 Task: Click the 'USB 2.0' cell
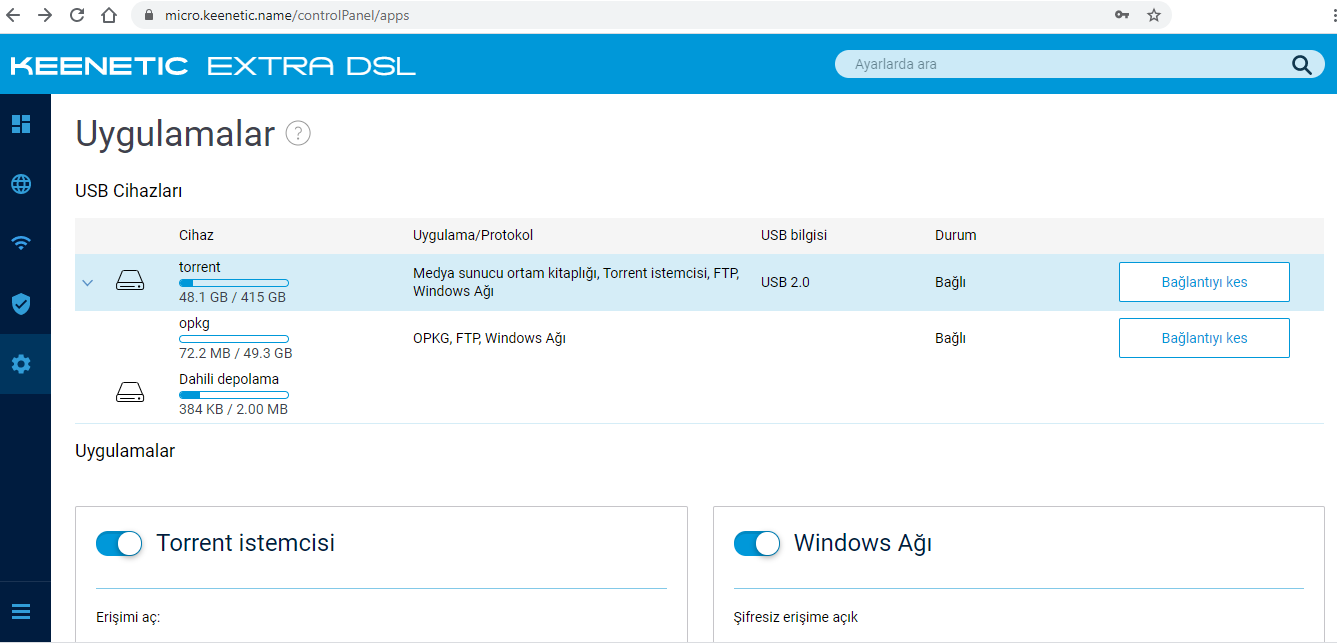point(785,282)
